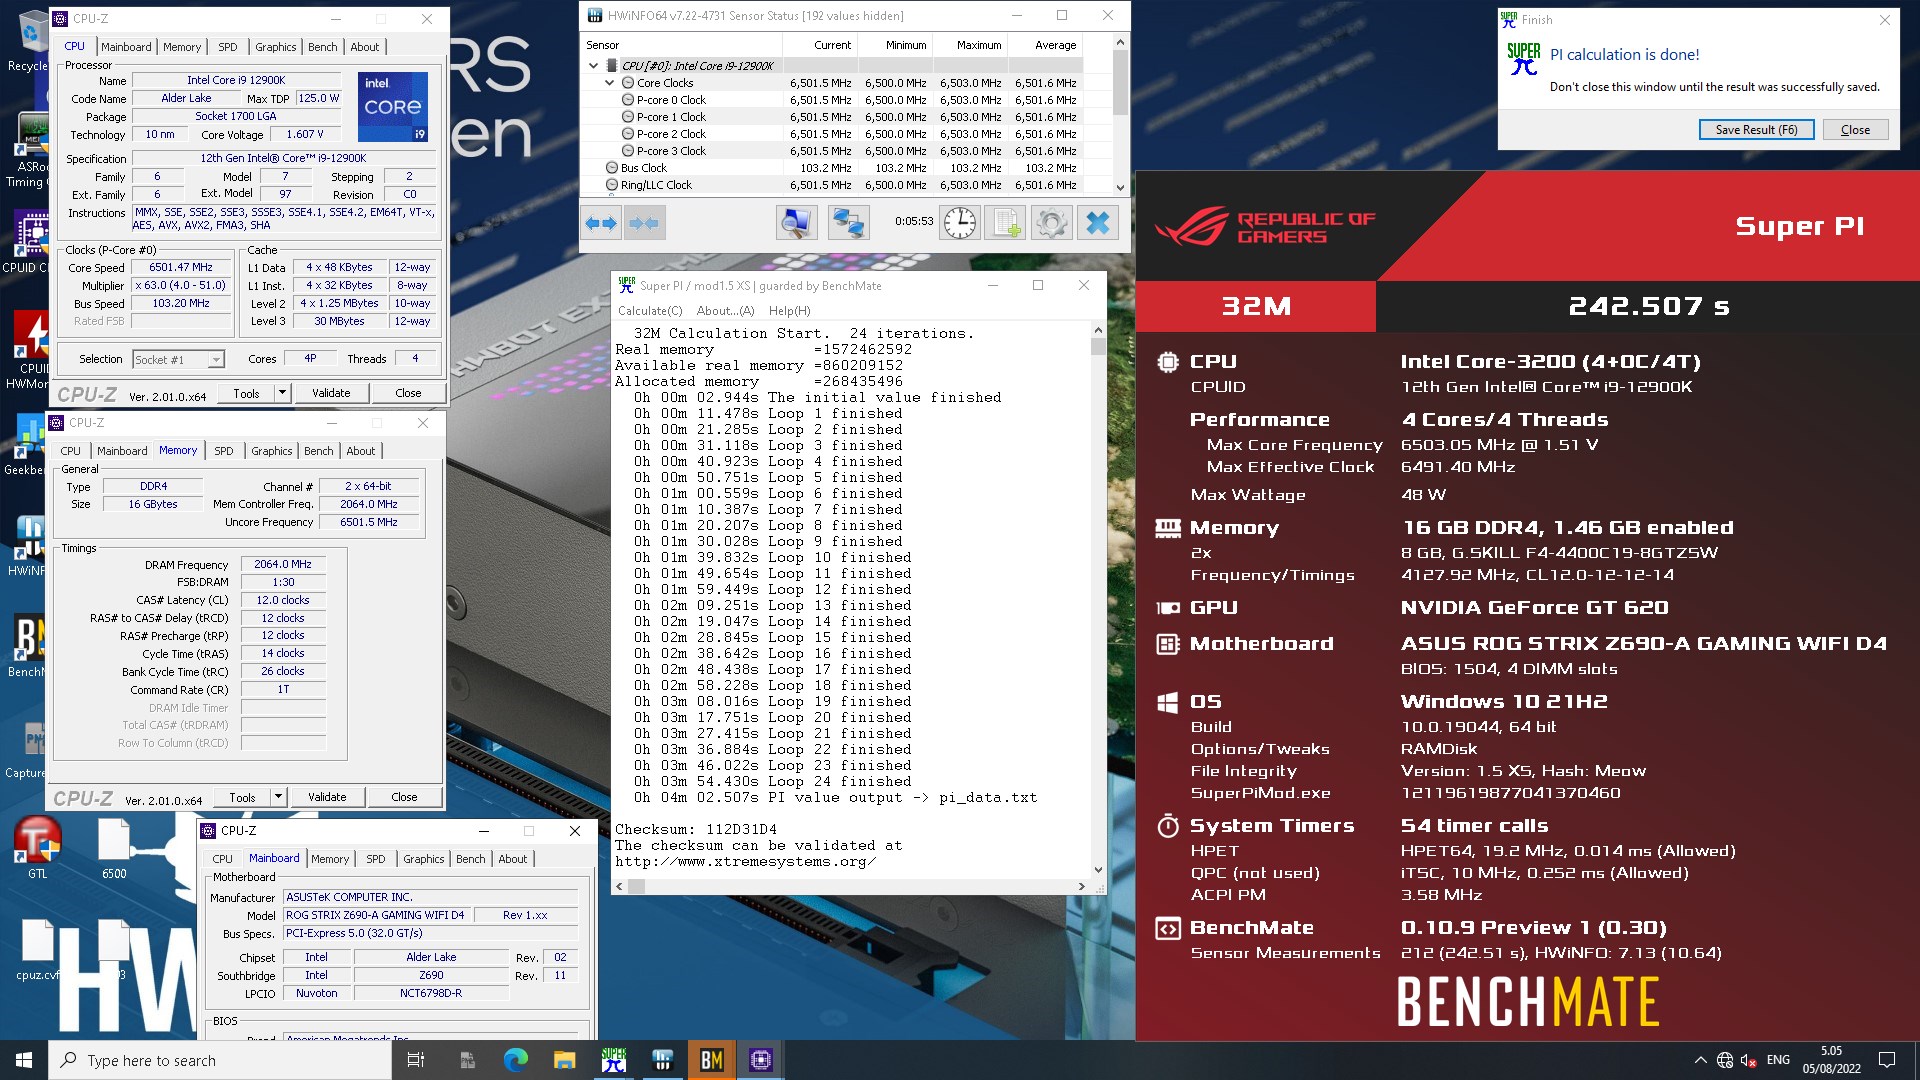Click Validate in top CPU-Z window
The height and width of the screenshot is (1080, 1920).
pos(331,393)
